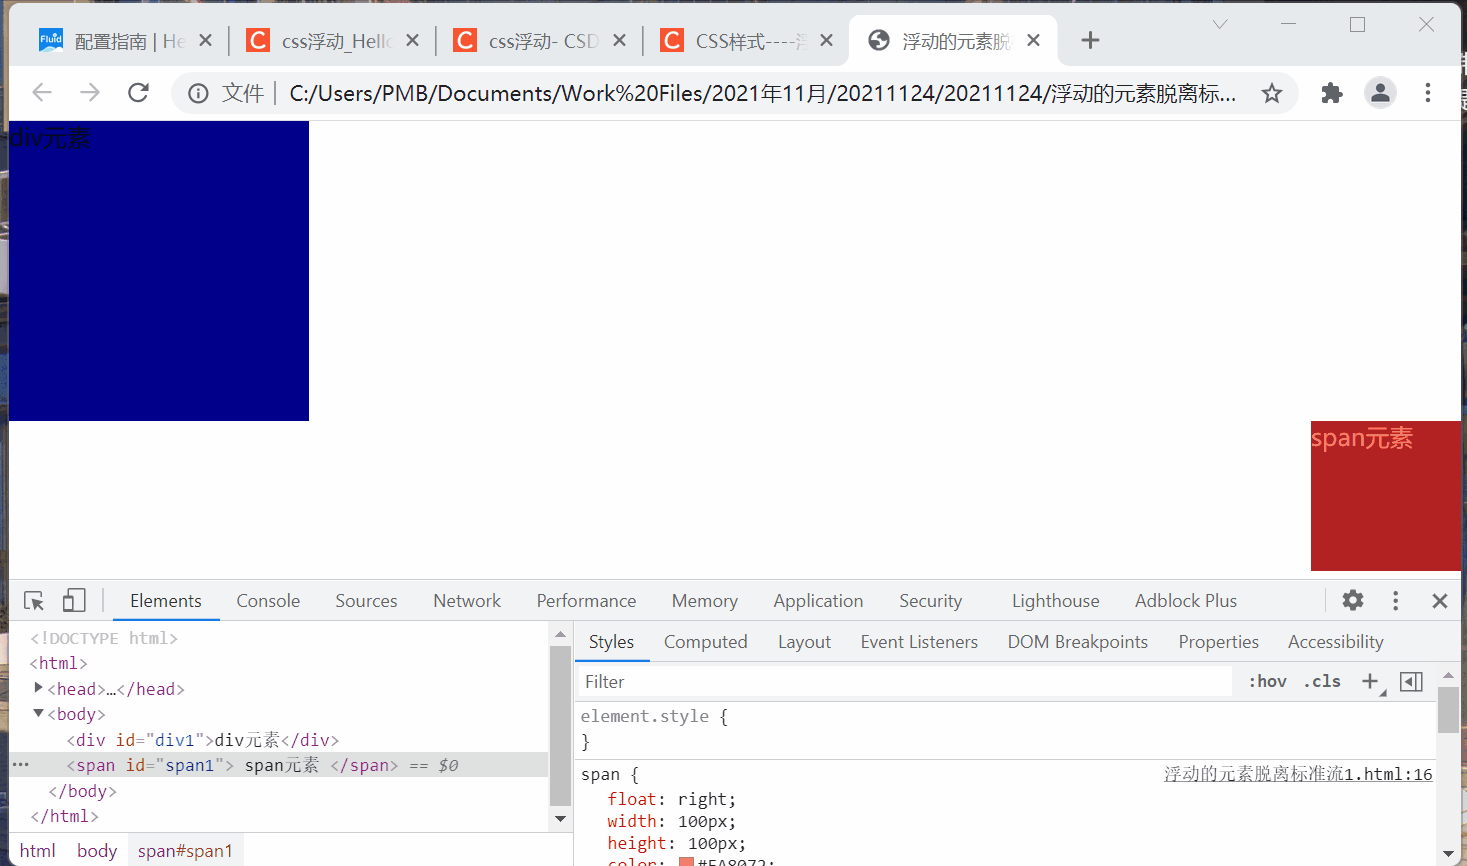This screenshot has height=866, width=1467.
Task: Close the CSS样式 tab
Action: [826, 40]
